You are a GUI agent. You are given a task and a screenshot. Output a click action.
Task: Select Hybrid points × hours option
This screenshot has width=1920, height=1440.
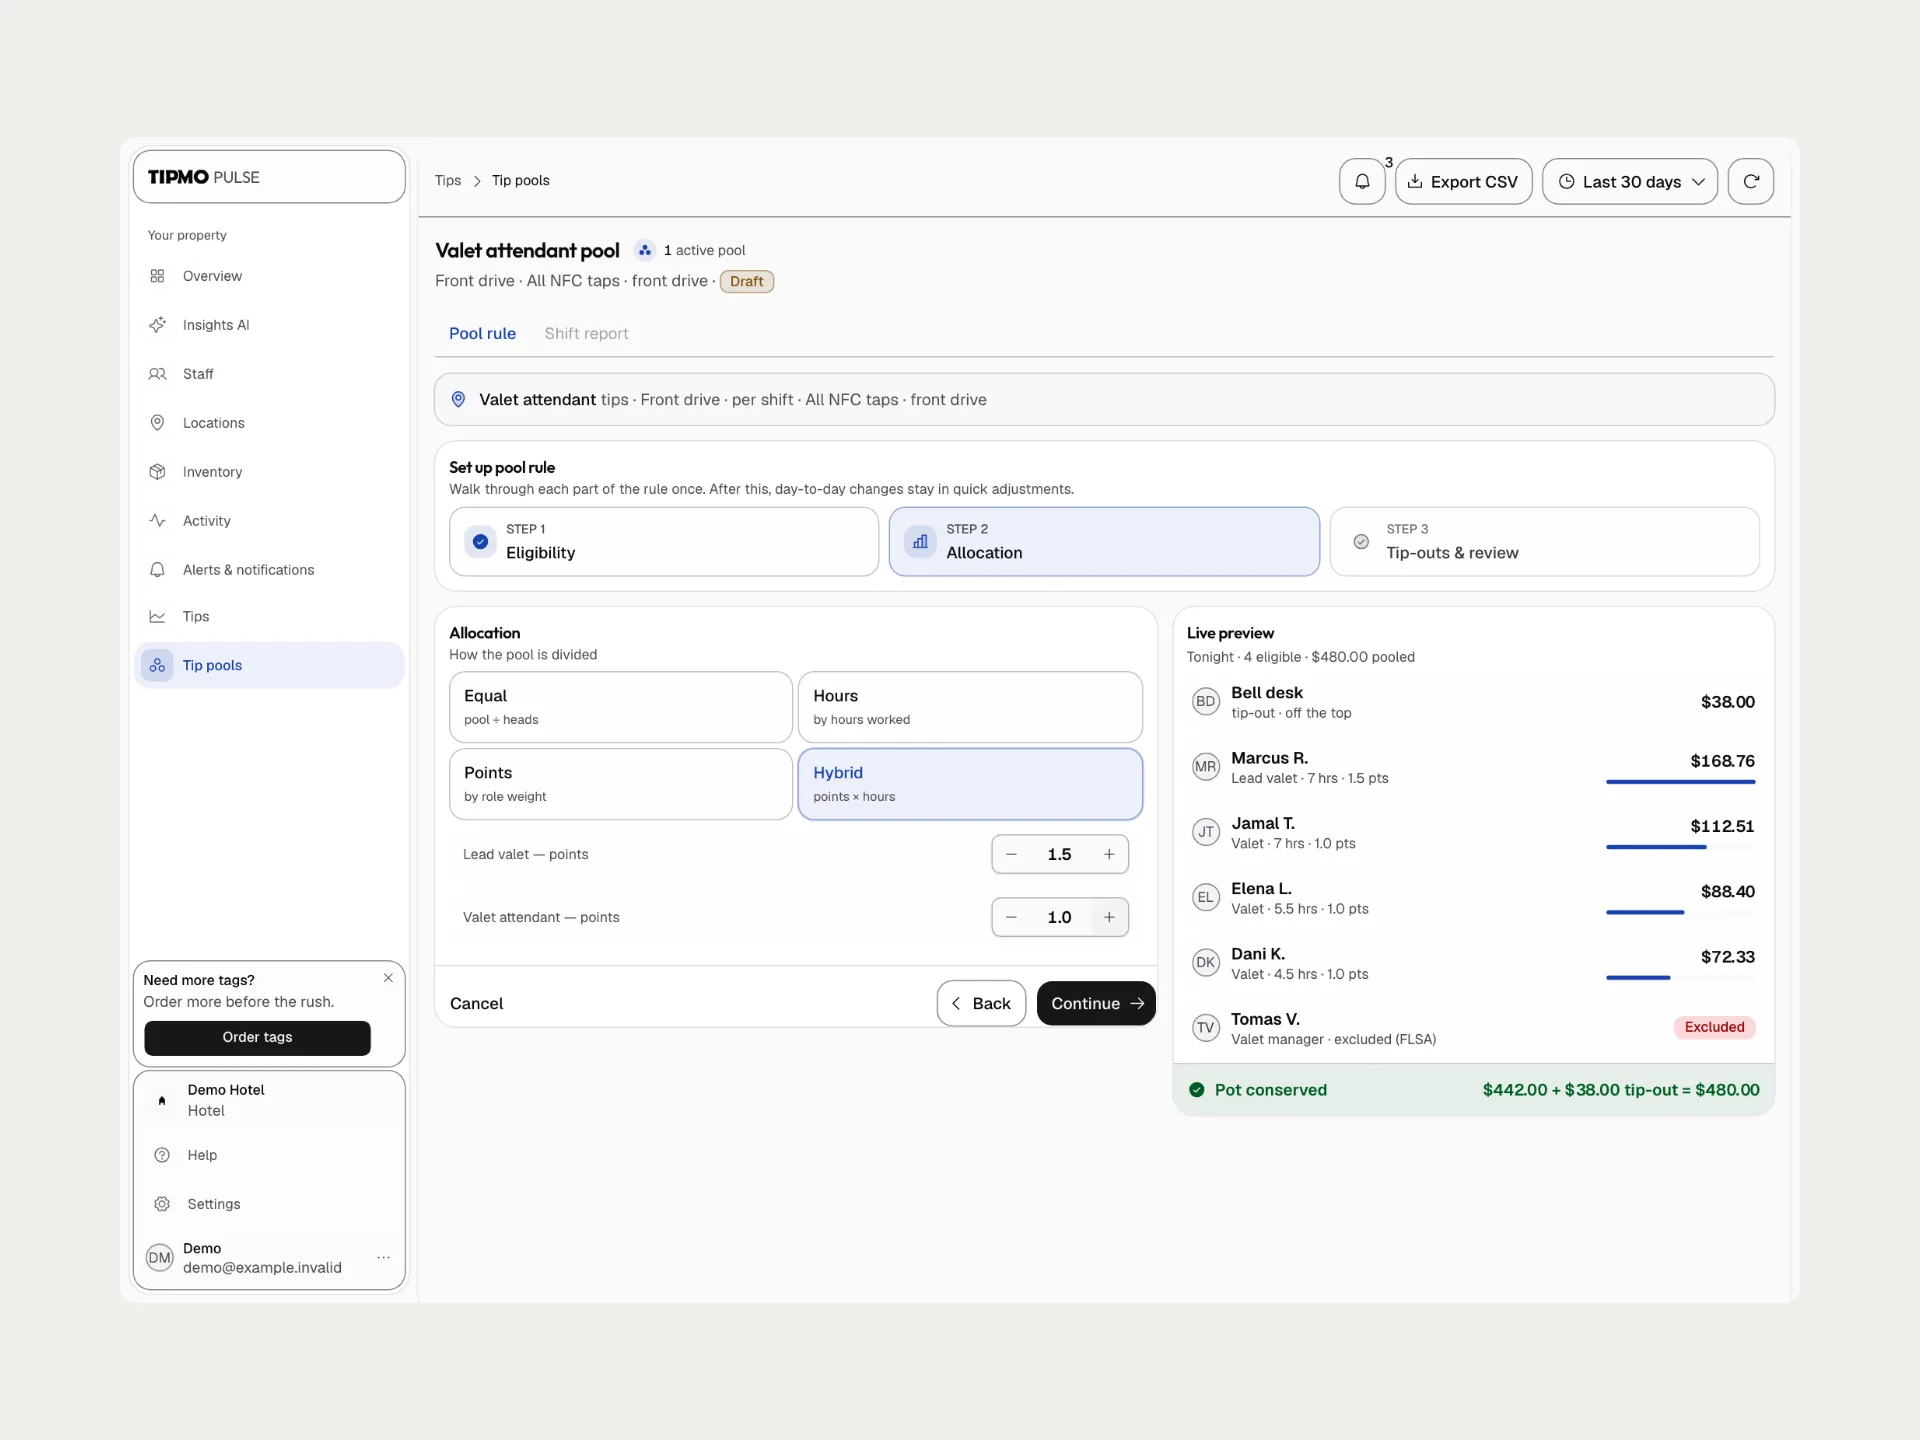(970, 784)
